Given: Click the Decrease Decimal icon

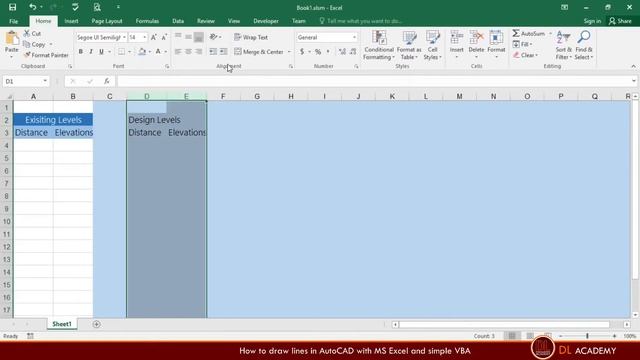Looking at the screenshot, I should tap(353, 52).
